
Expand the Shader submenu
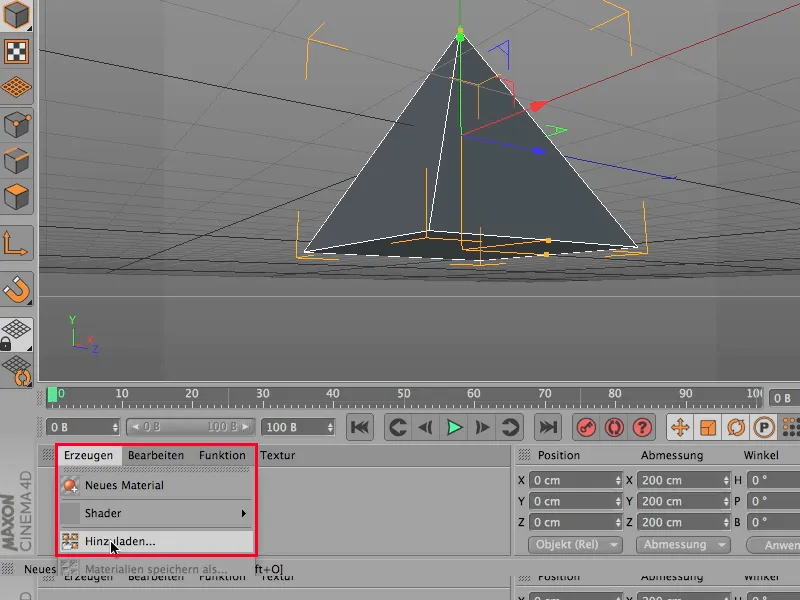tap(156, 513)
